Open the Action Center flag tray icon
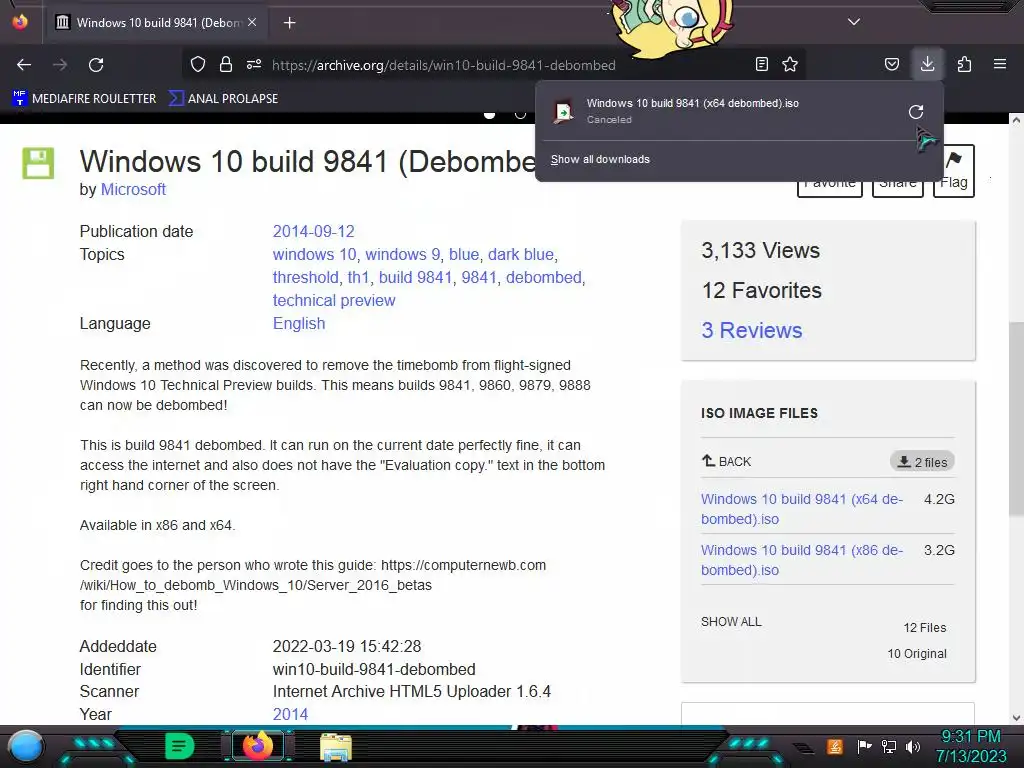Image resolution: width=1024 pixels, height=768 pixels. click(x=865, y=746)
